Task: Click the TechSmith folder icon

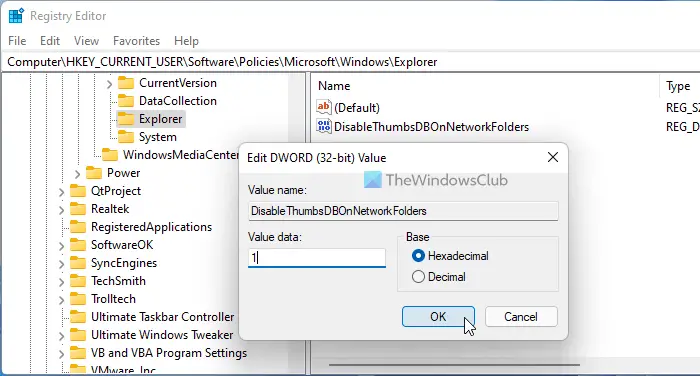Action: 78,281
